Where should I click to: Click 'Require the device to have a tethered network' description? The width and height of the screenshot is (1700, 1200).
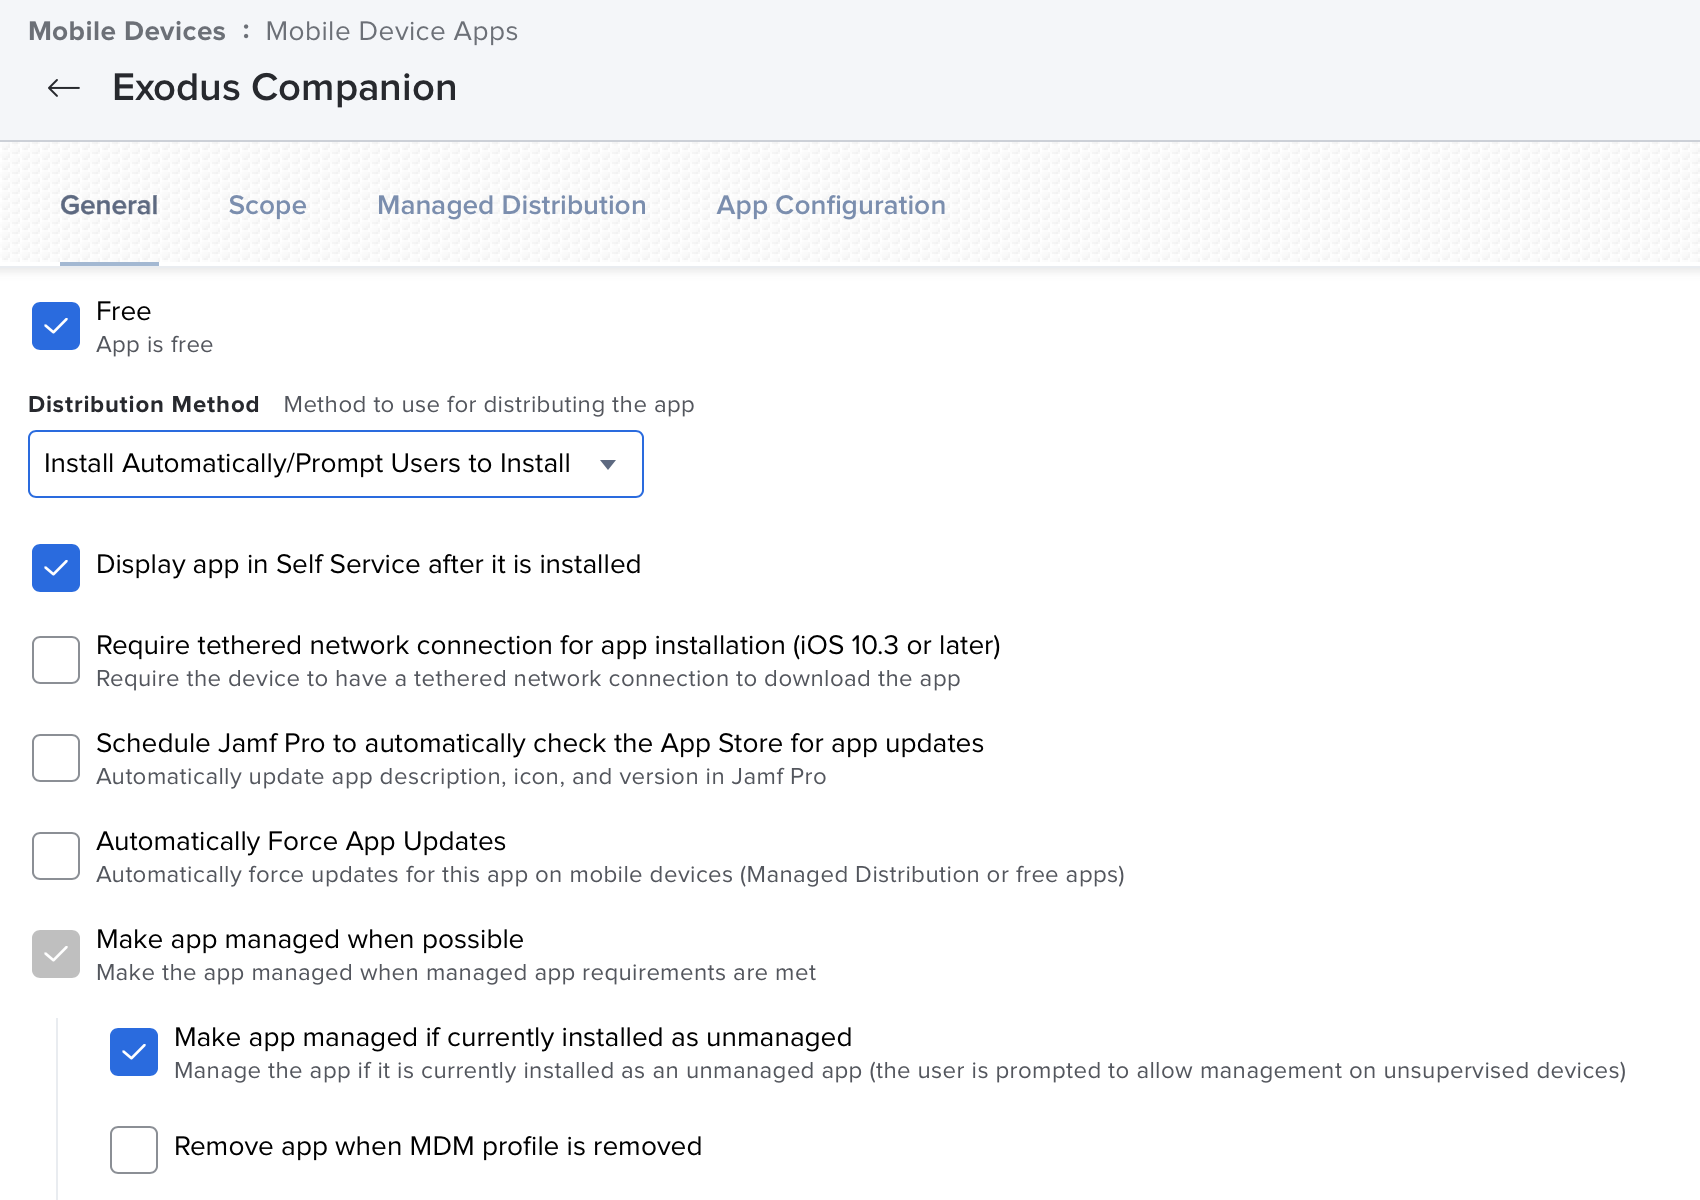528,679
